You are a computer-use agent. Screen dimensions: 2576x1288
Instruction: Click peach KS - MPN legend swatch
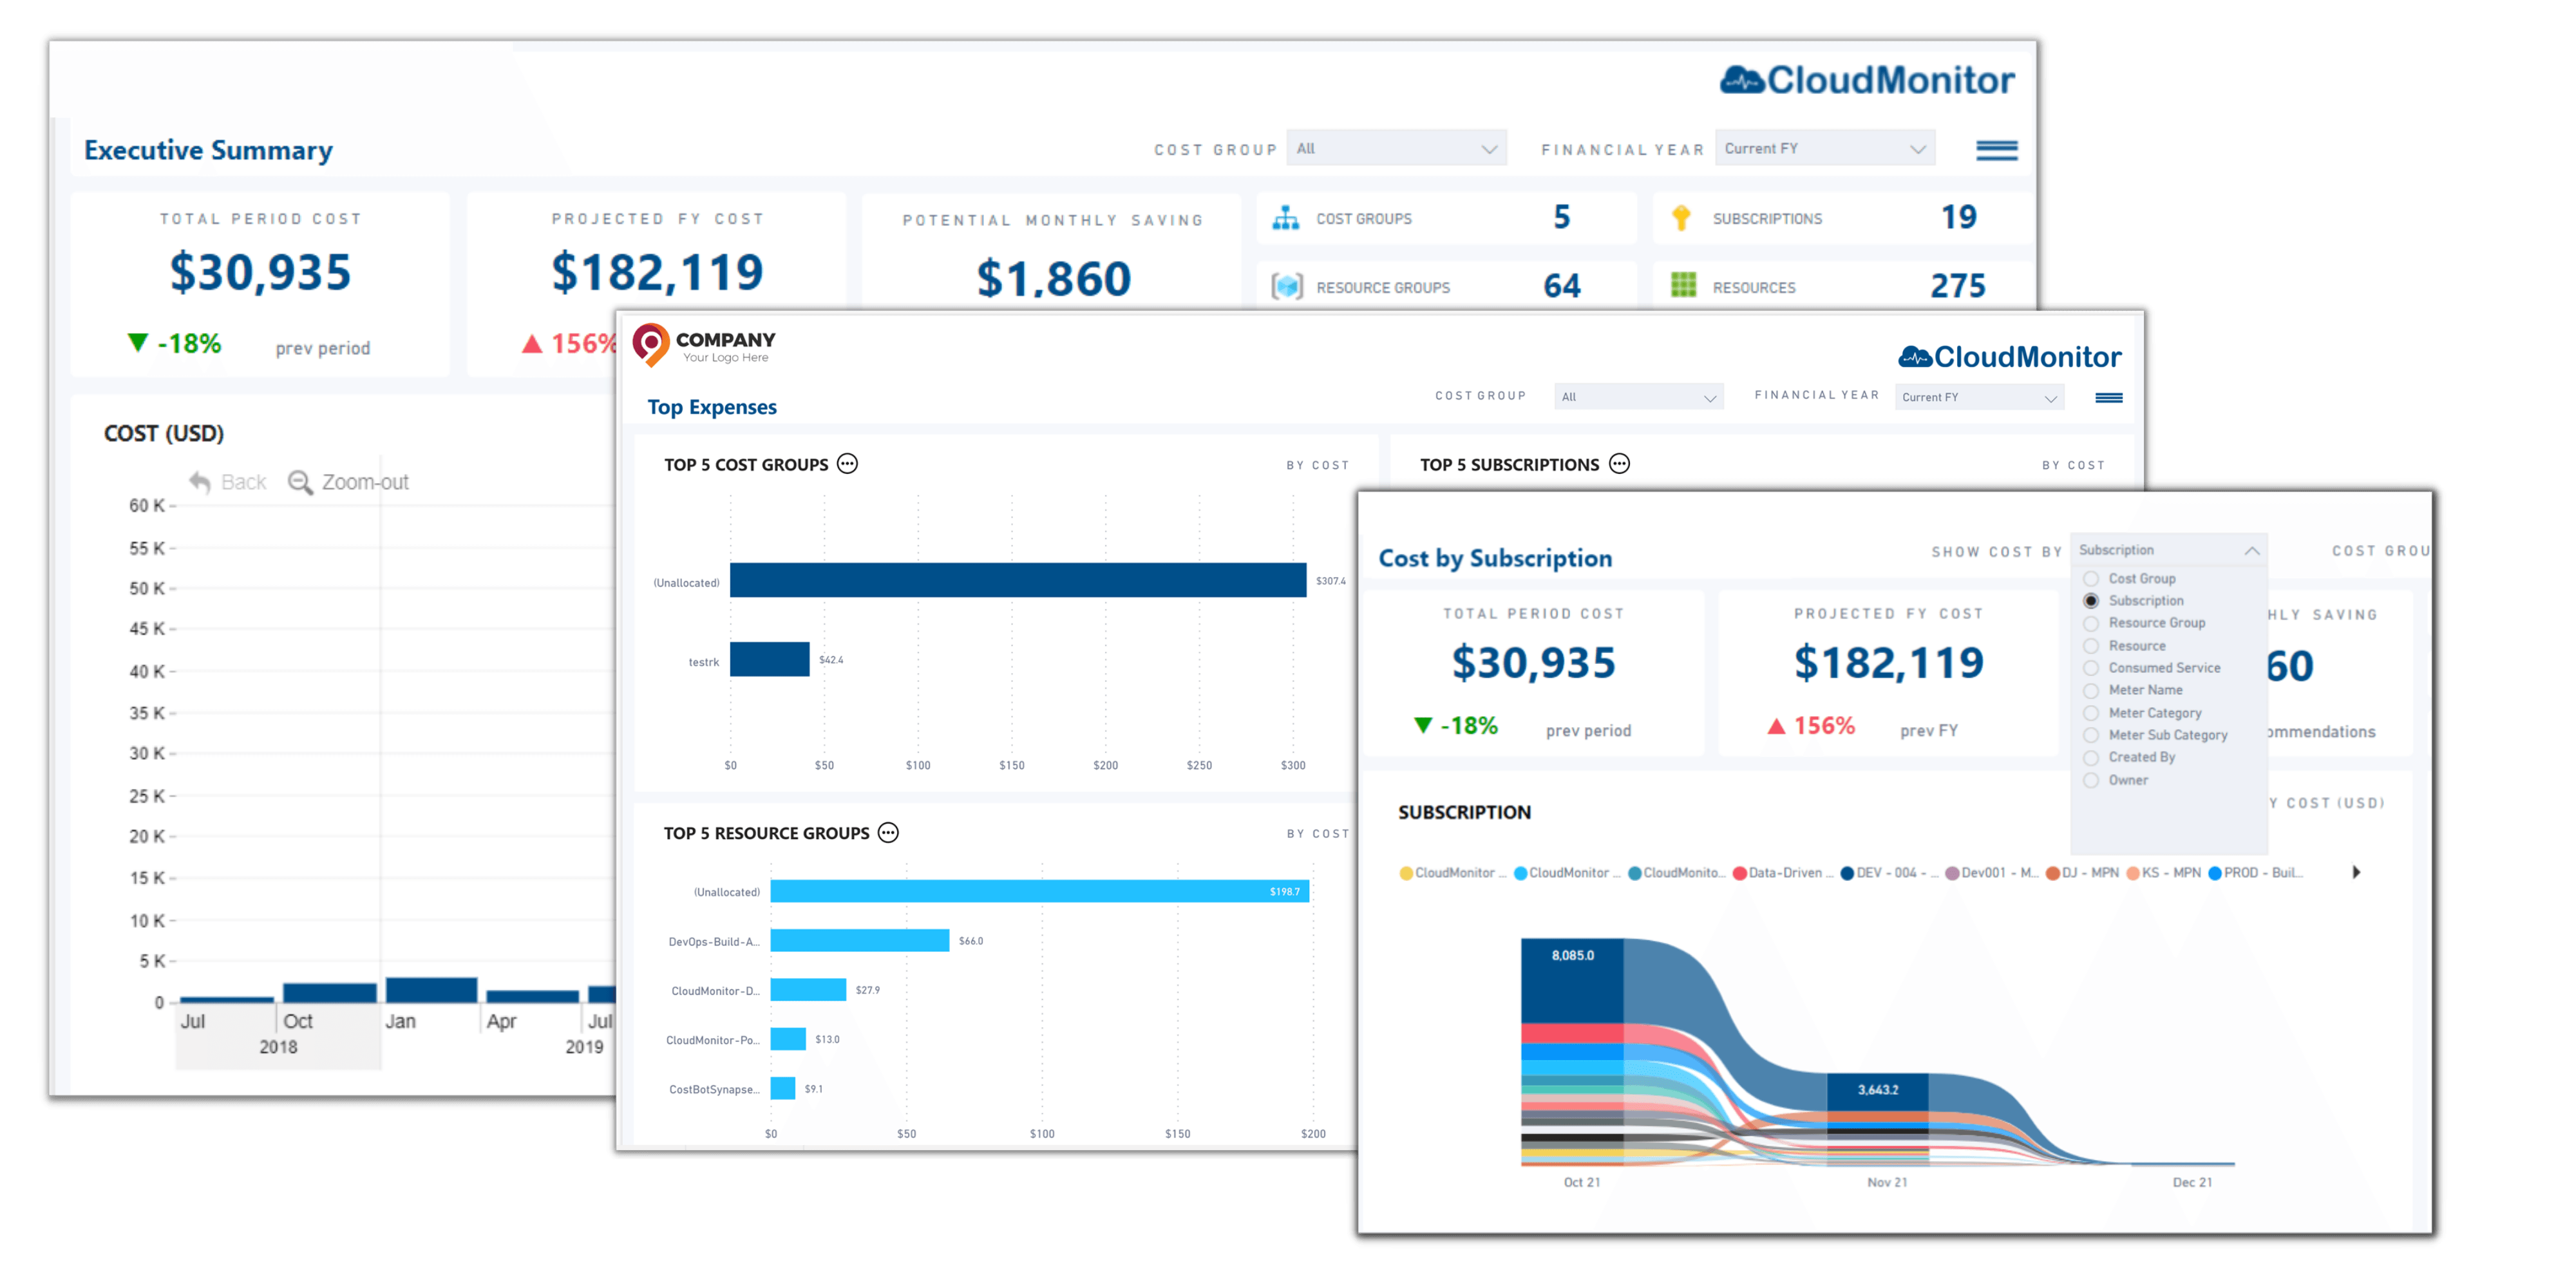[x=2133, y=873]
